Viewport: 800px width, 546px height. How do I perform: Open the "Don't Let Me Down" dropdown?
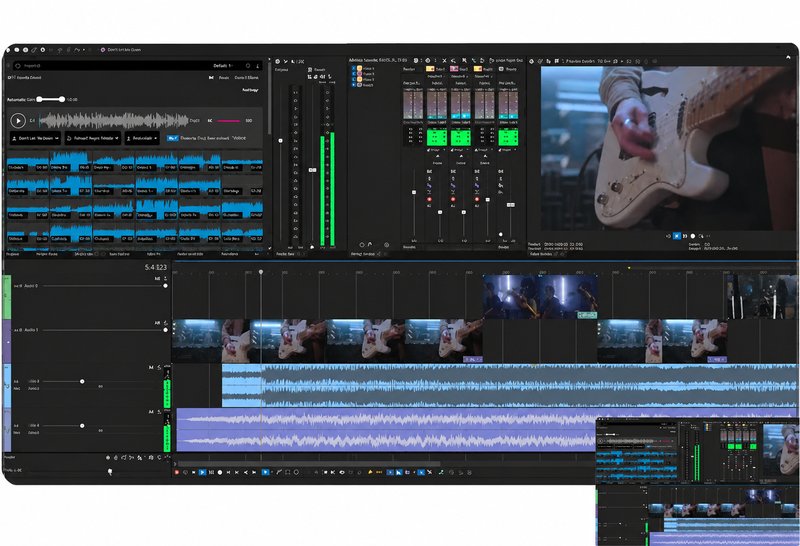[x=35, y=138]
